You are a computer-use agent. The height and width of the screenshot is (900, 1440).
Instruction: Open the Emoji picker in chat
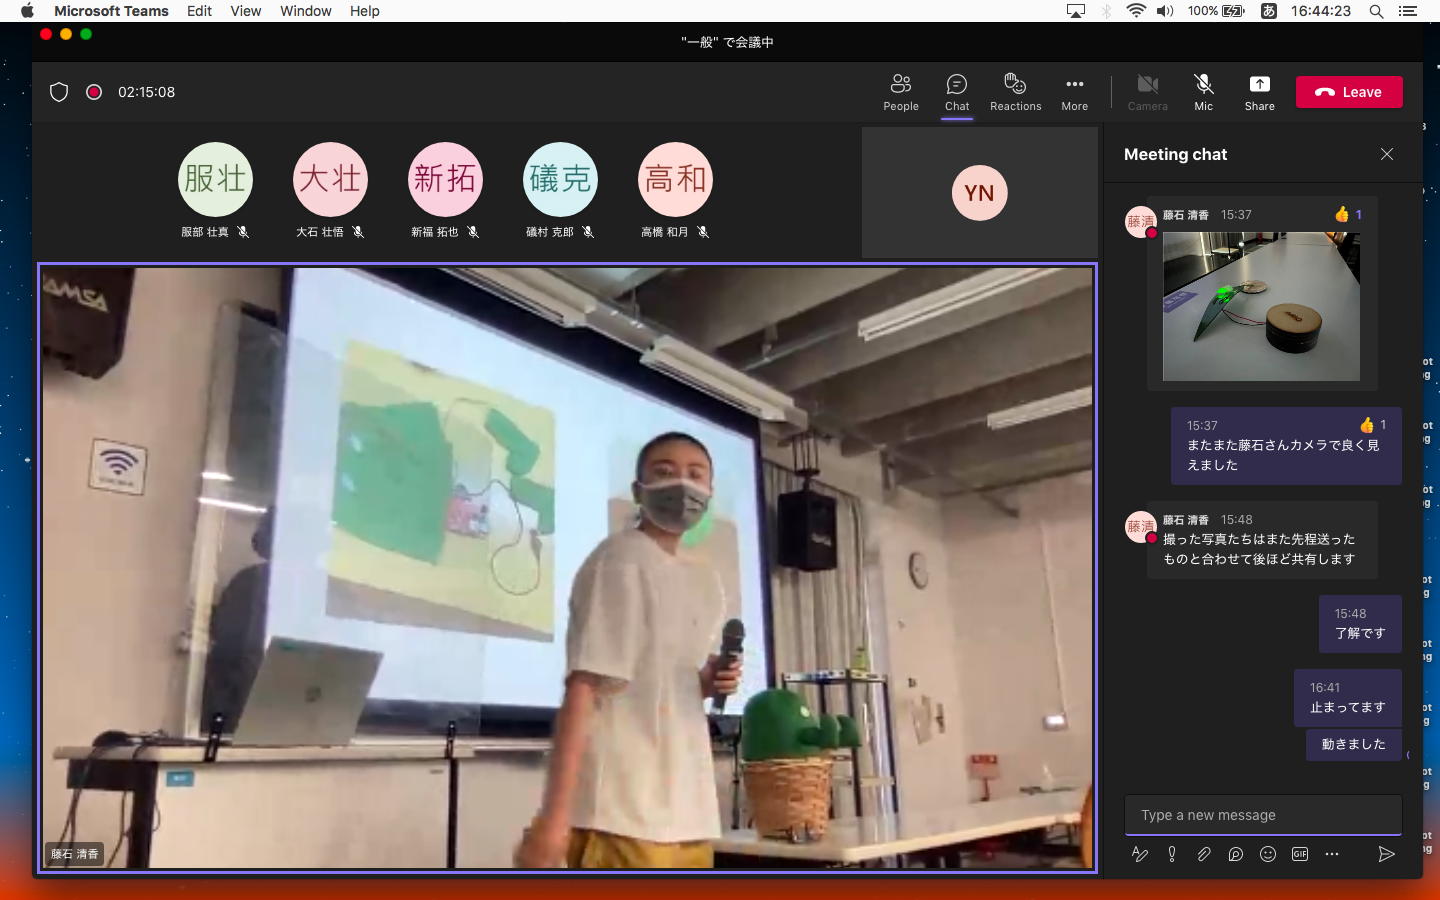[x=1268, y=854]
